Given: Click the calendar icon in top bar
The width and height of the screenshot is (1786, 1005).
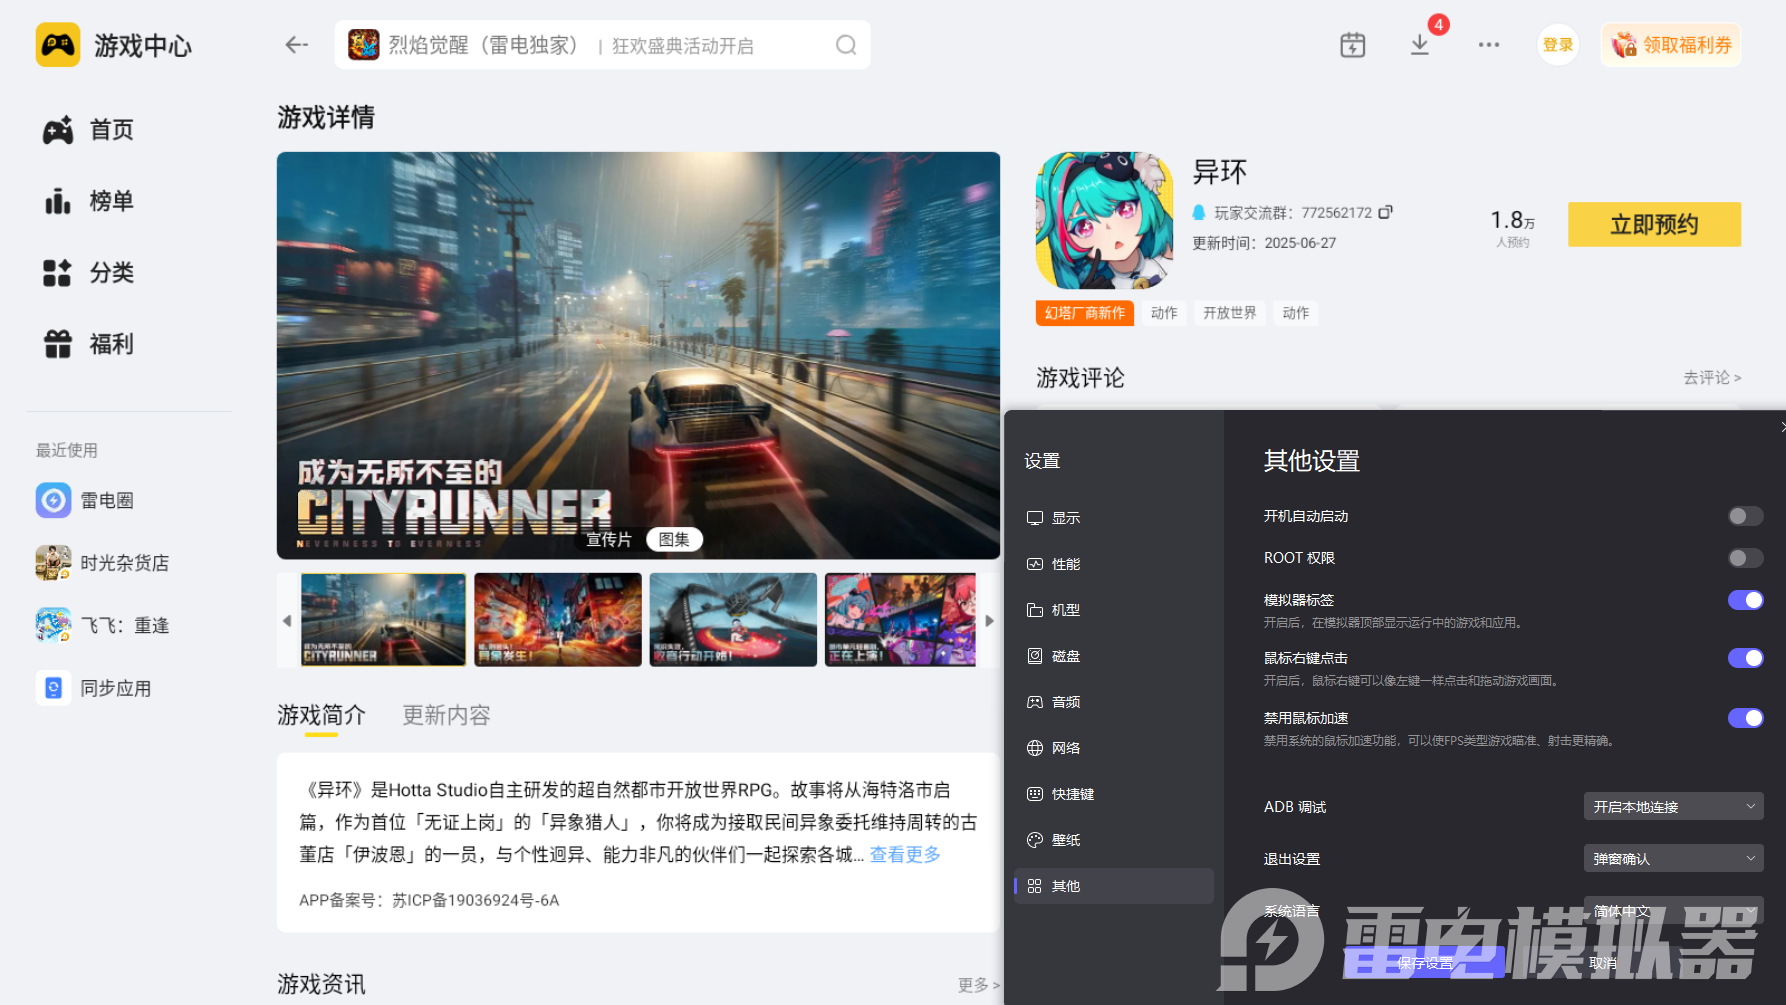Looking at the screenshot, I should (x=1352, y=44).
